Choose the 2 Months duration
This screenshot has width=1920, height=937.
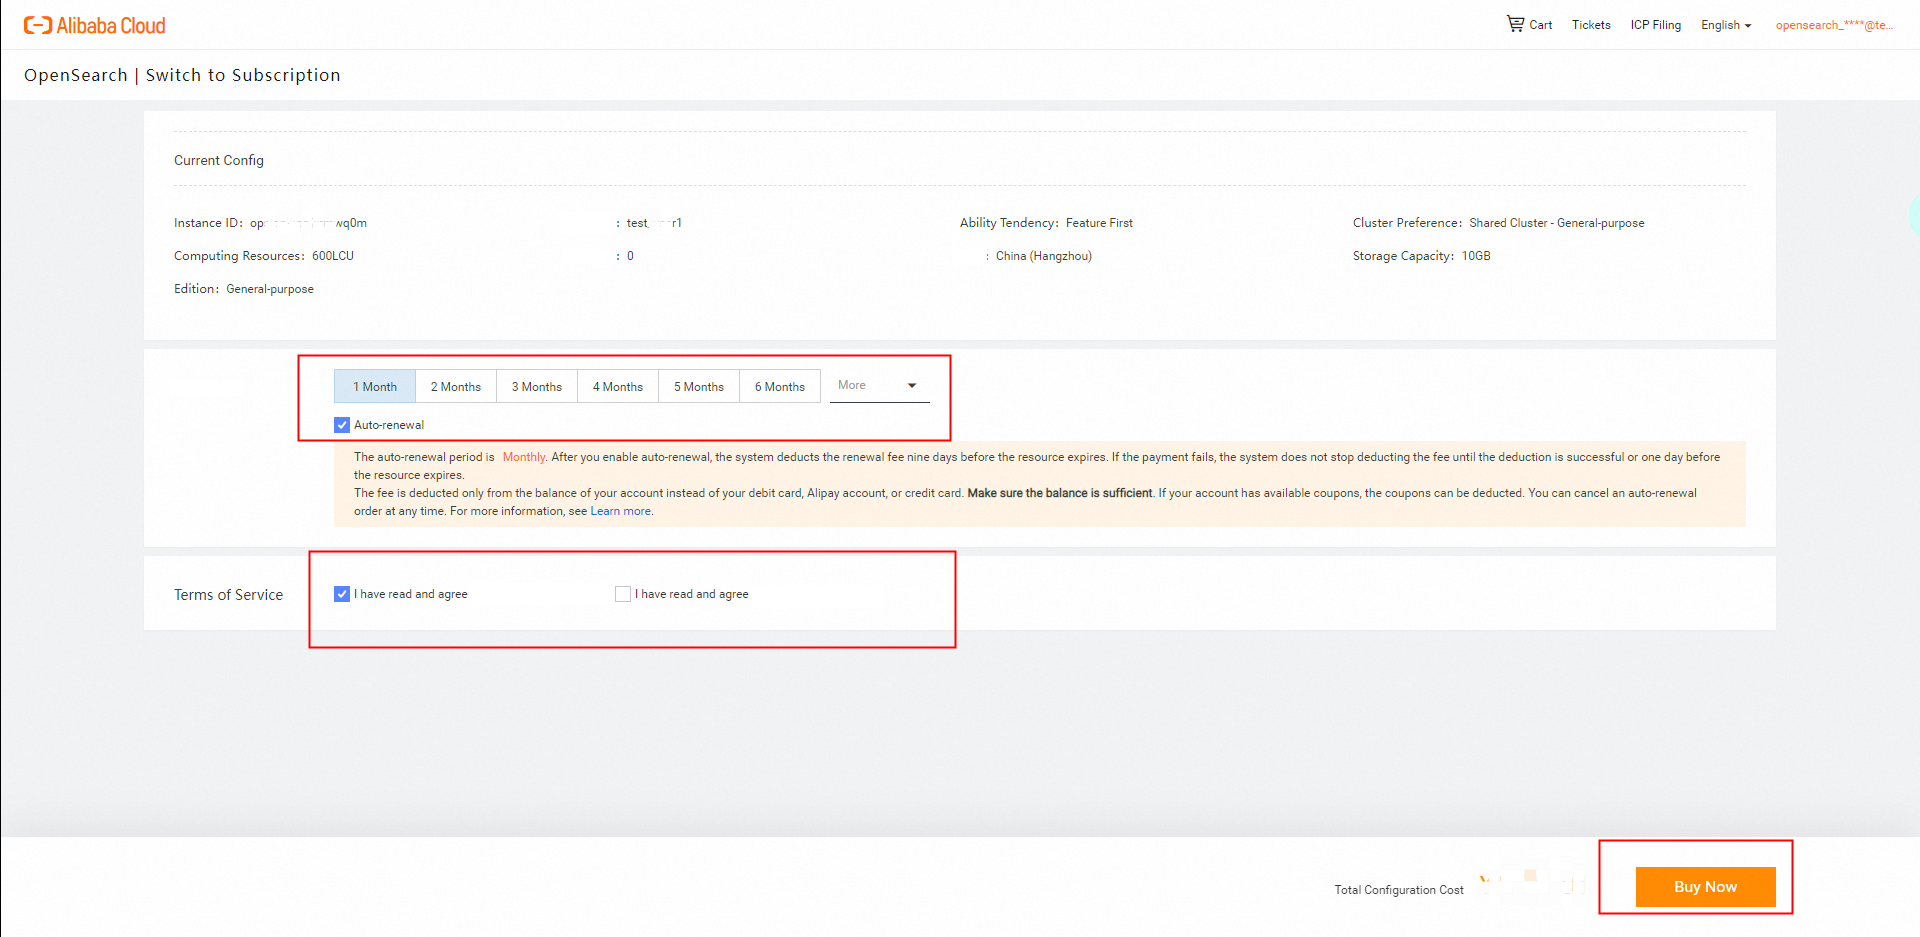[456, 386]
